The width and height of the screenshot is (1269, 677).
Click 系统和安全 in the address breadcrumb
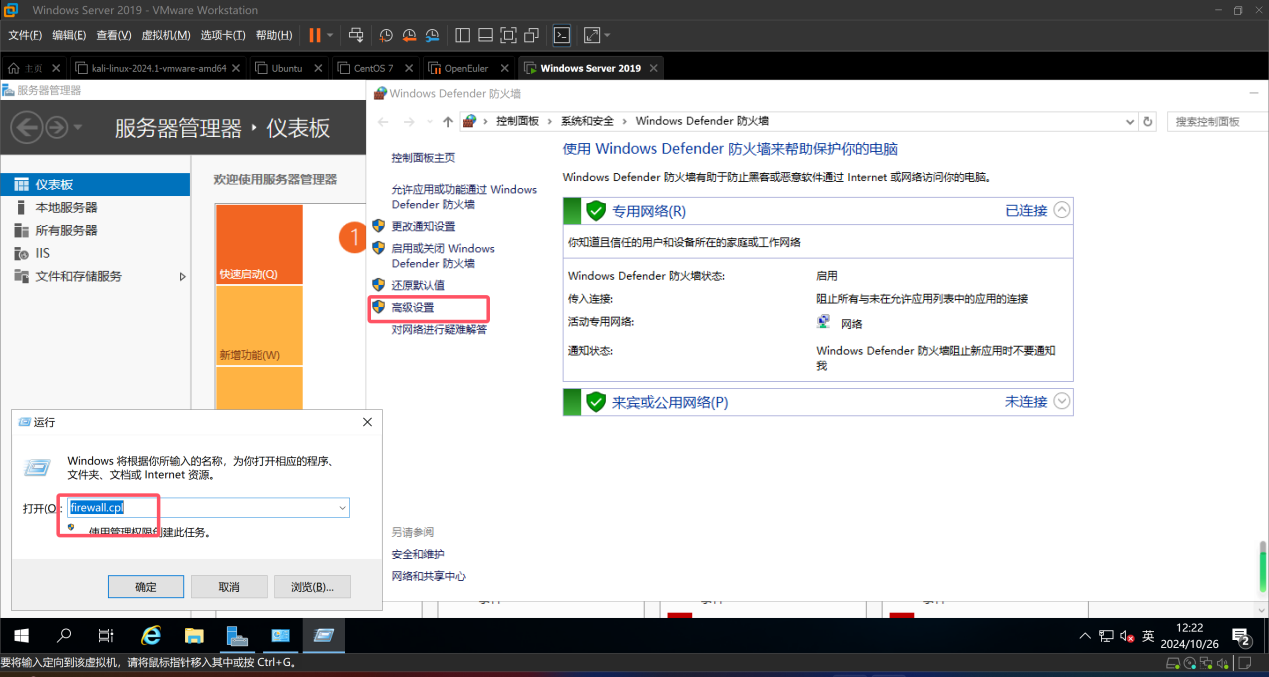[587, 121]
